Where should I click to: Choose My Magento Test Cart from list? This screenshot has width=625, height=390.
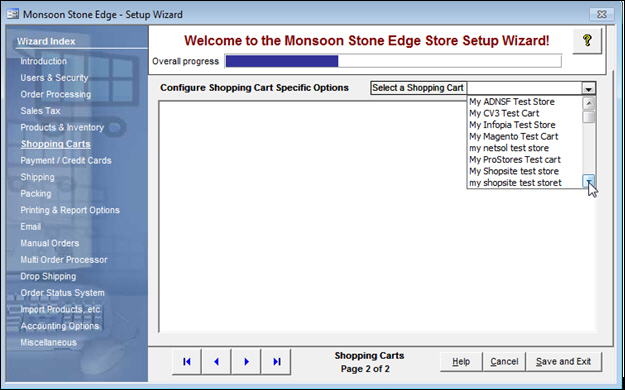coord(513,136)
